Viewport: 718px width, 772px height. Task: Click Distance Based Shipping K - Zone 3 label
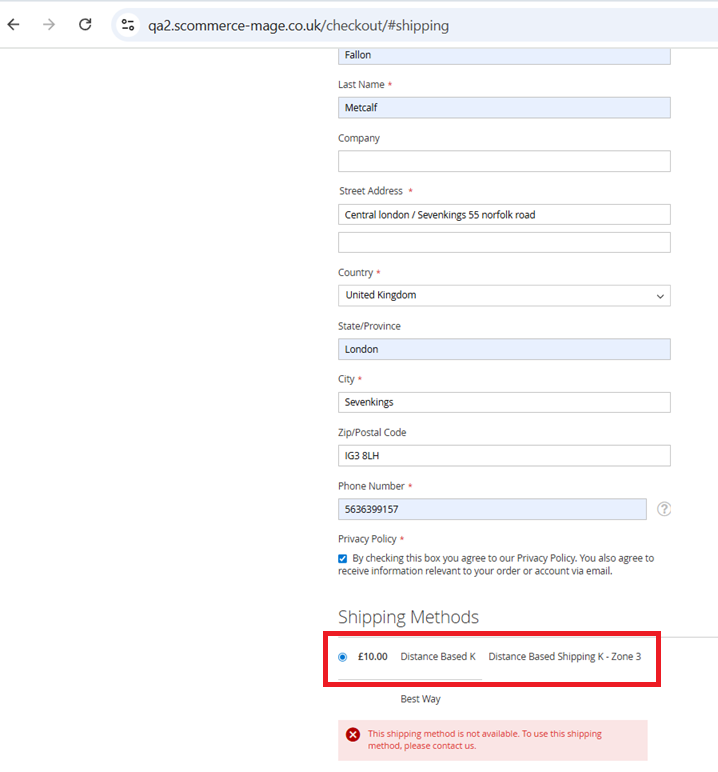point(564,657)
